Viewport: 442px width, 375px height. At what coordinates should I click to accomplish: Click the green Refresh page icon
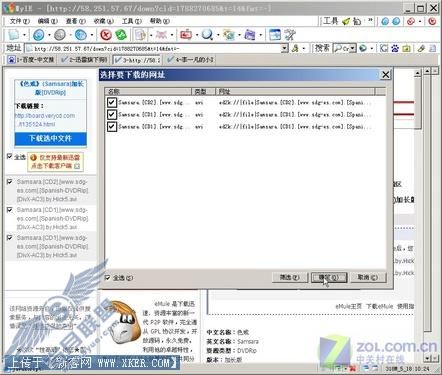coord(121,34)
